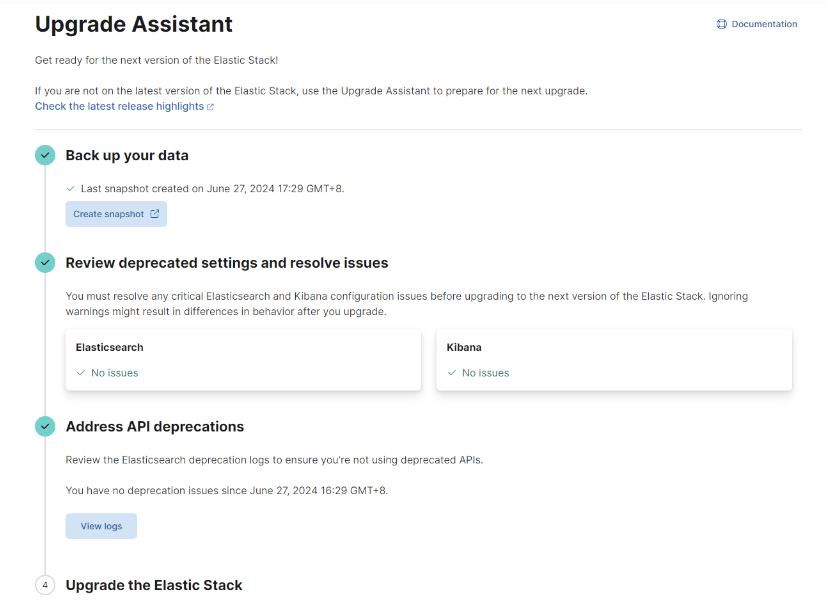Viewport: 828px width, 614px height.
Task: Open the Kibana issues card
Action: (614, 360)
